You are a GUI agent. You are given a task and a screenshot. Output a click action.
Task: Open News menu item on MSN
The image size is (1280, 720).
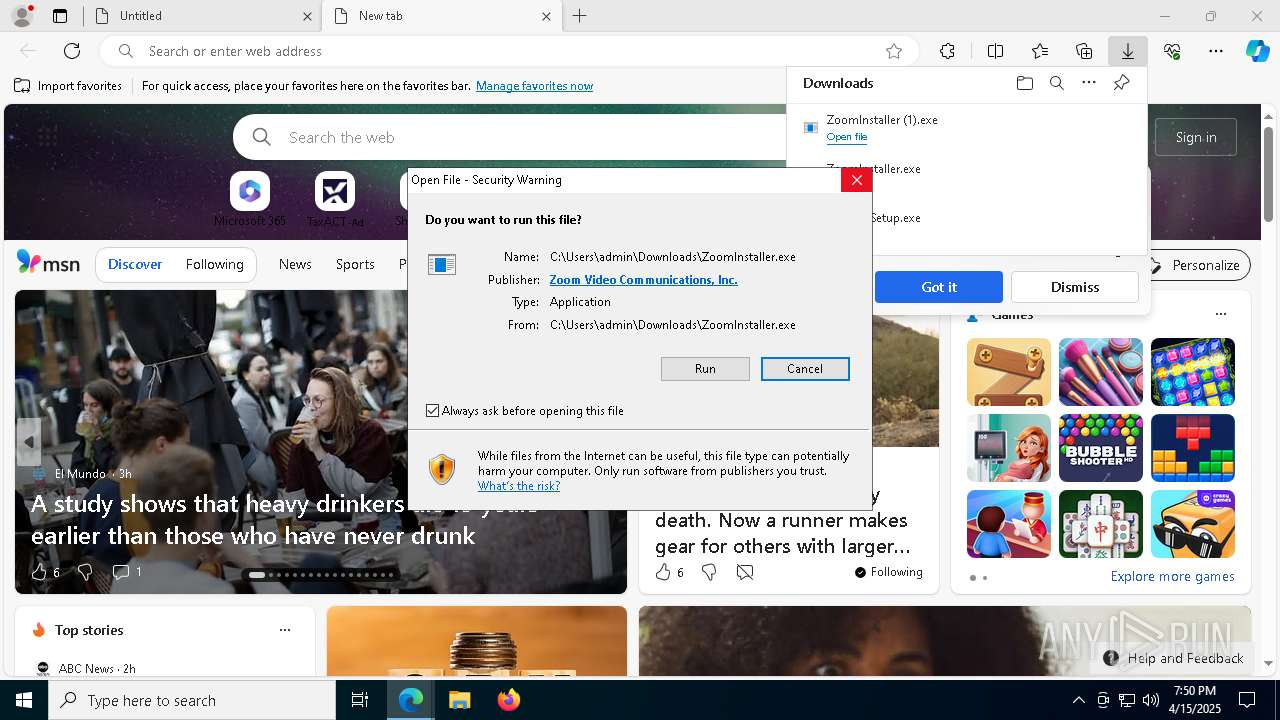(295, 265)
